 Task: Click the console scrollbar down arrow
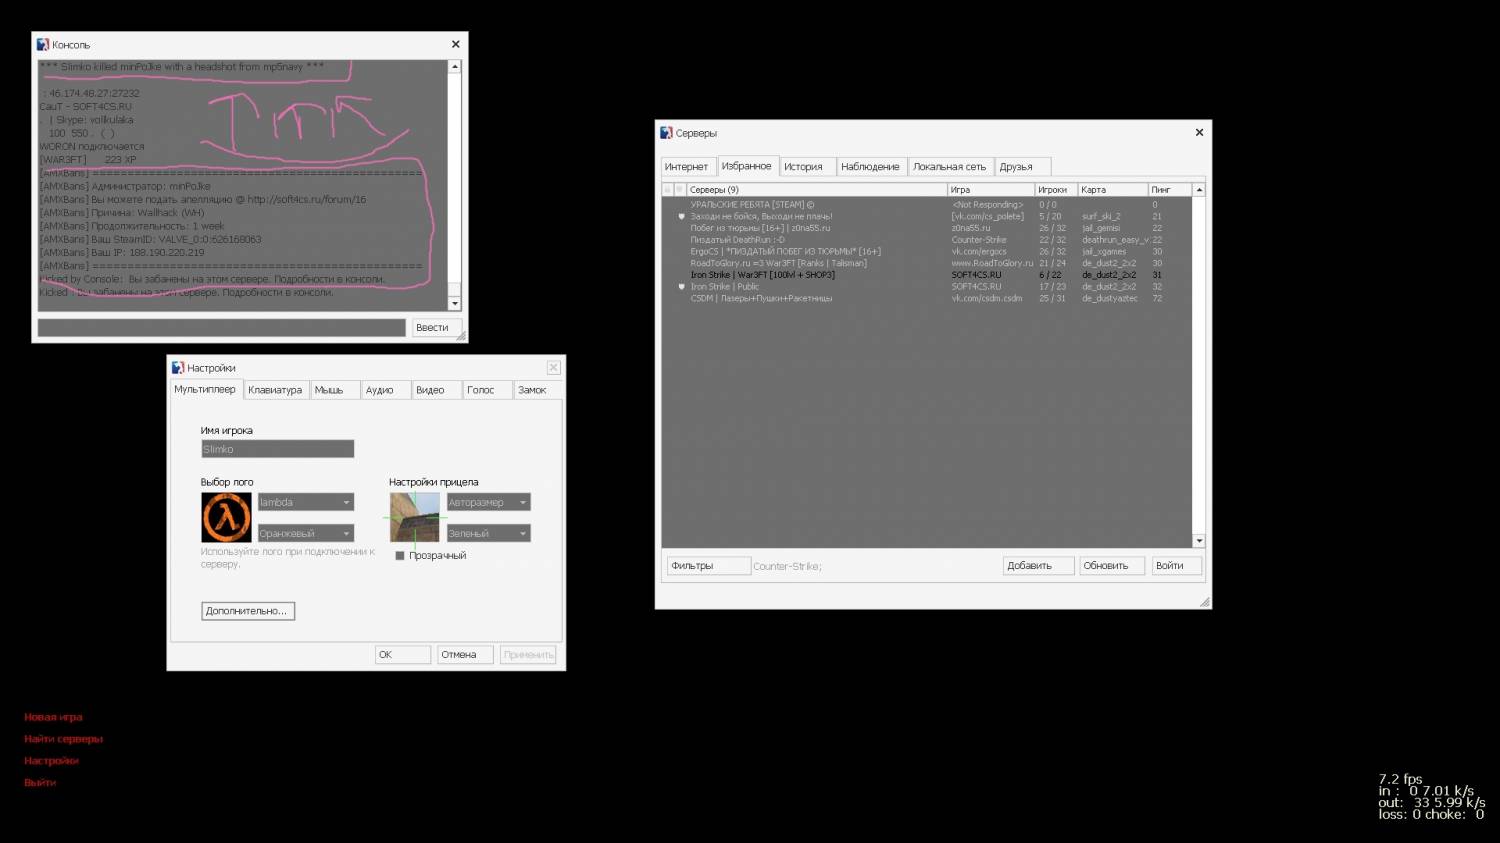click(x=455, y=304)
